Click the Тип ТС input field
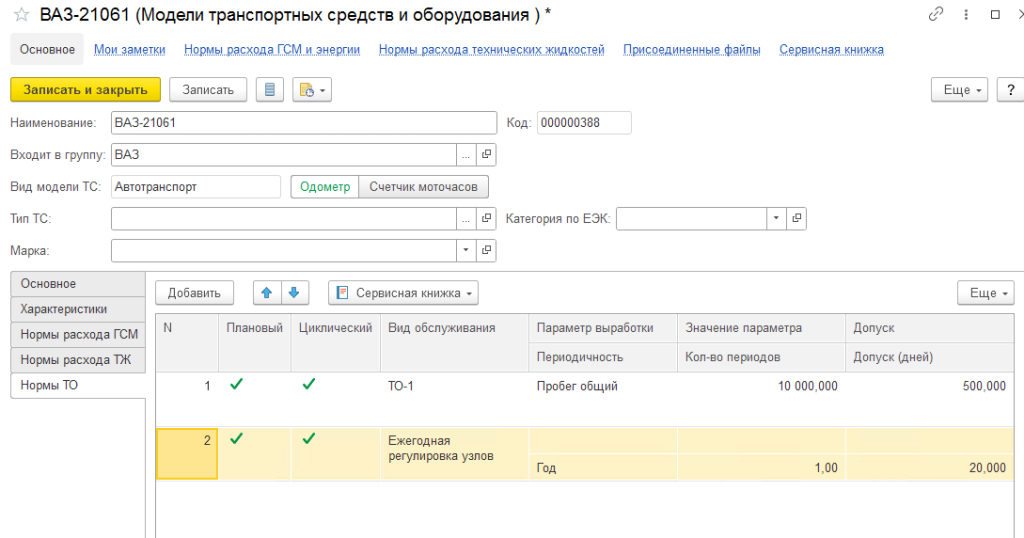 pos(283,219)
